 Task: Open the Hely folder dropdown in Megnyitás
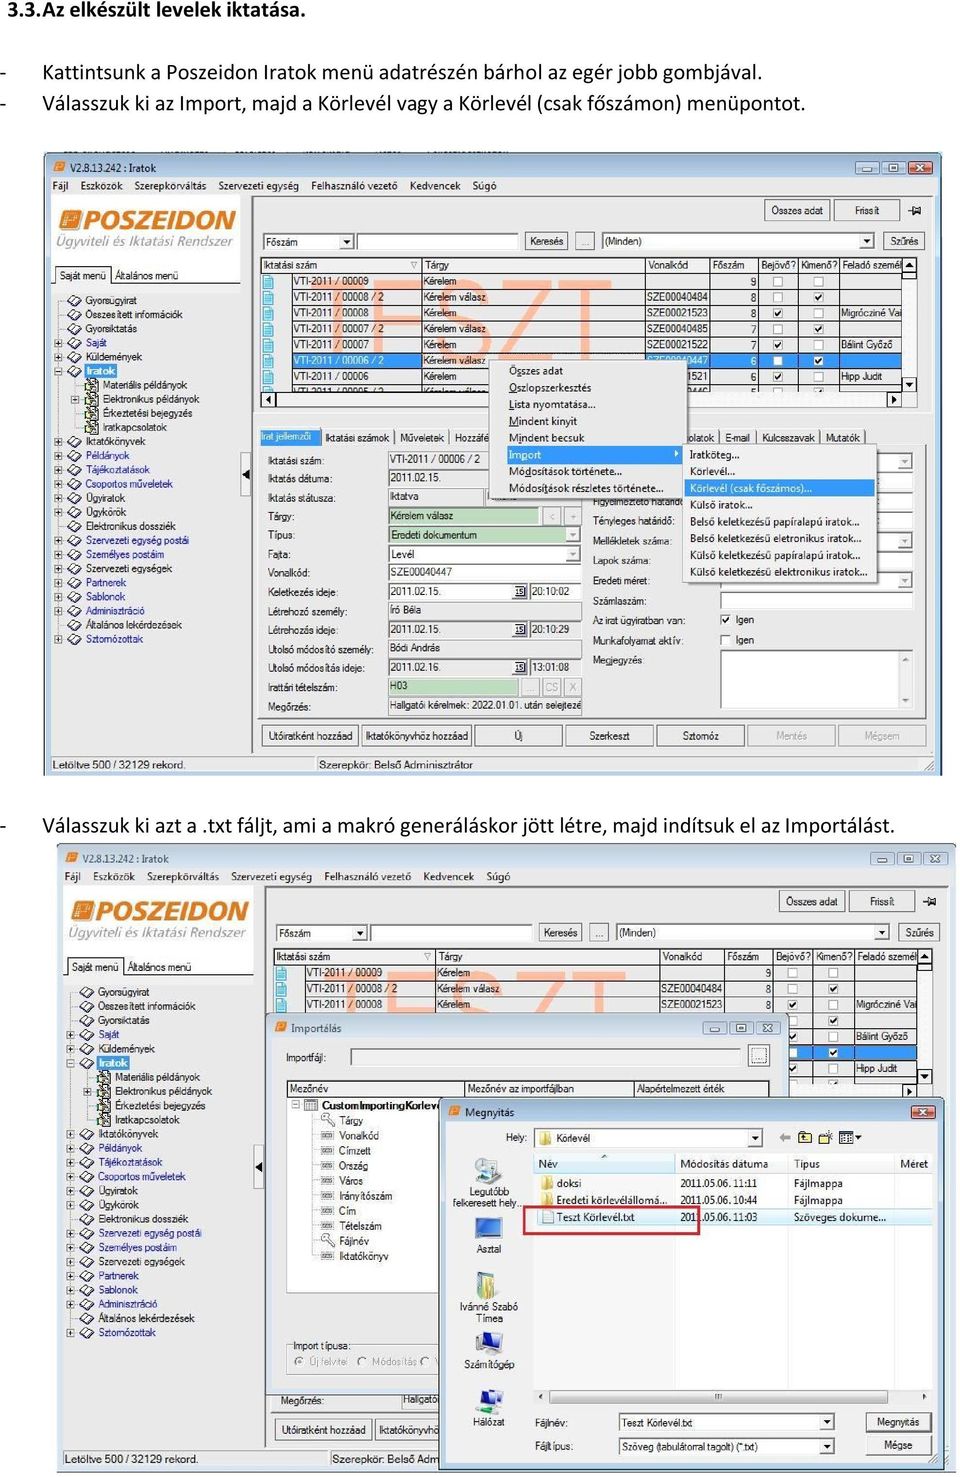755,1138
